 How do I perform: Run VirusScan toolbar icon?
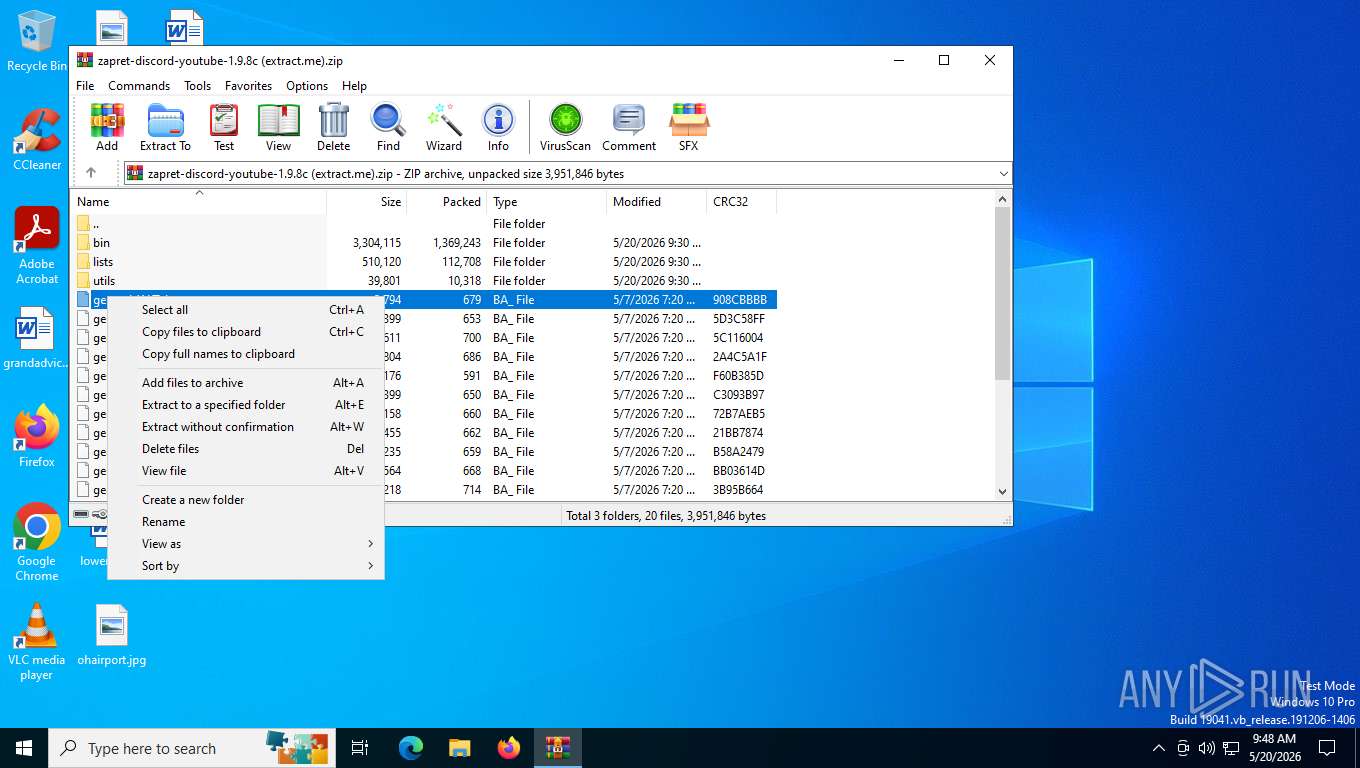point(565,127)
